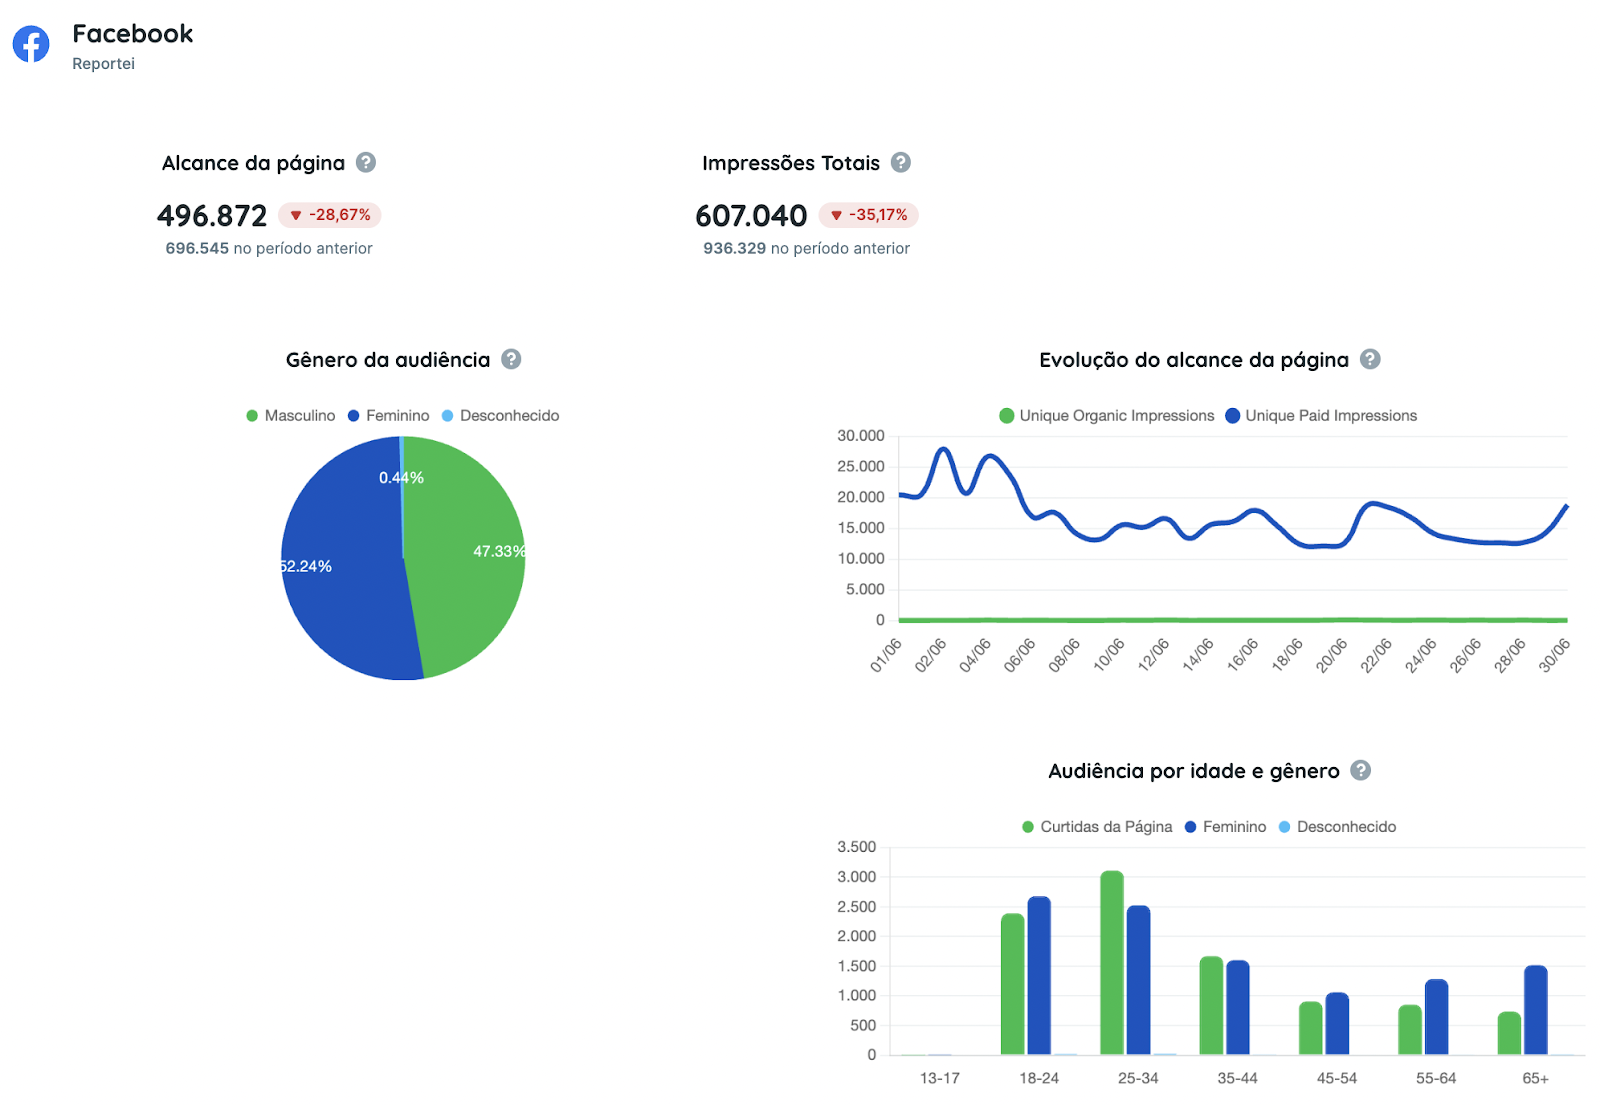Click the blue bar for 45-54
1600x1105 pixels.
[1337, 1023]
